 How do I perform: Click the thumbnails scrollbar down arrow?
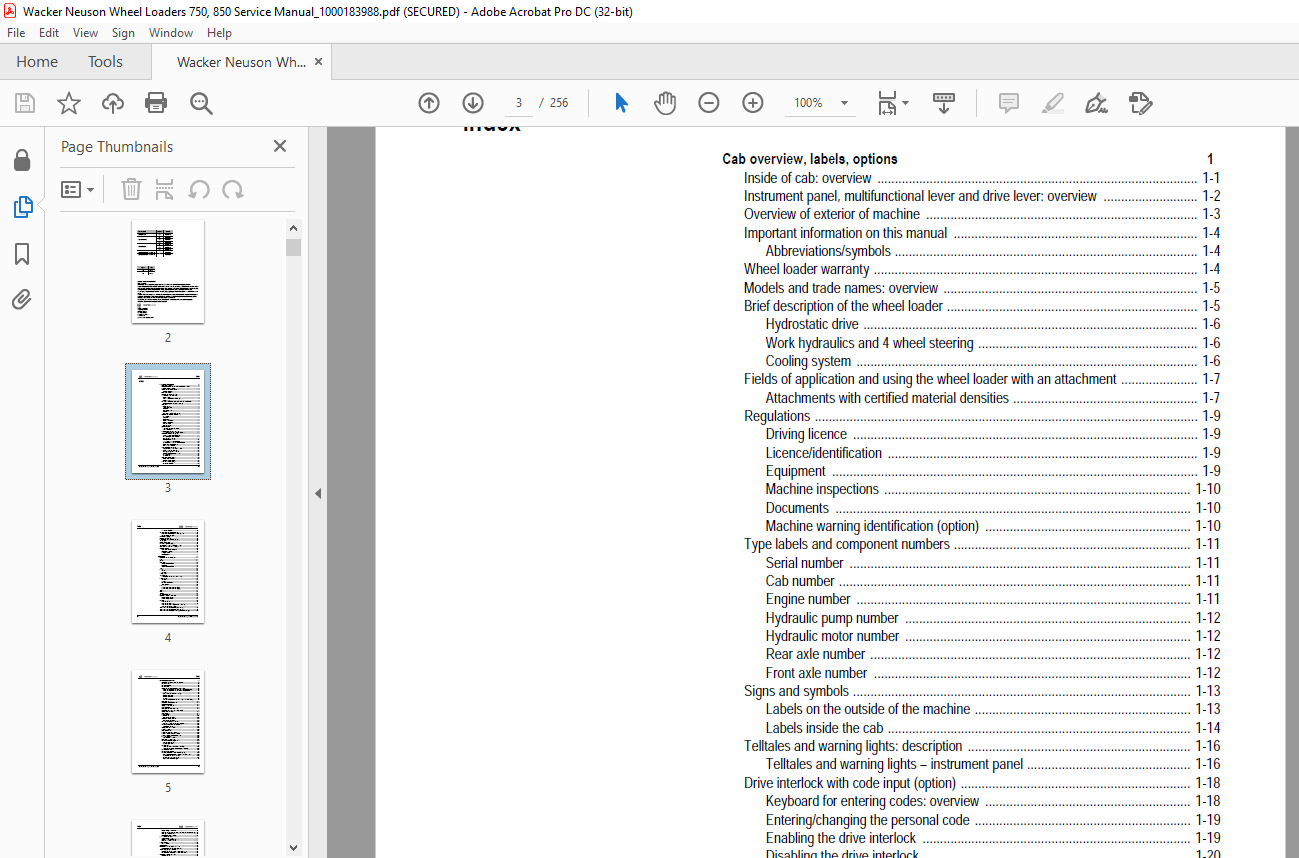pos(293,847)
